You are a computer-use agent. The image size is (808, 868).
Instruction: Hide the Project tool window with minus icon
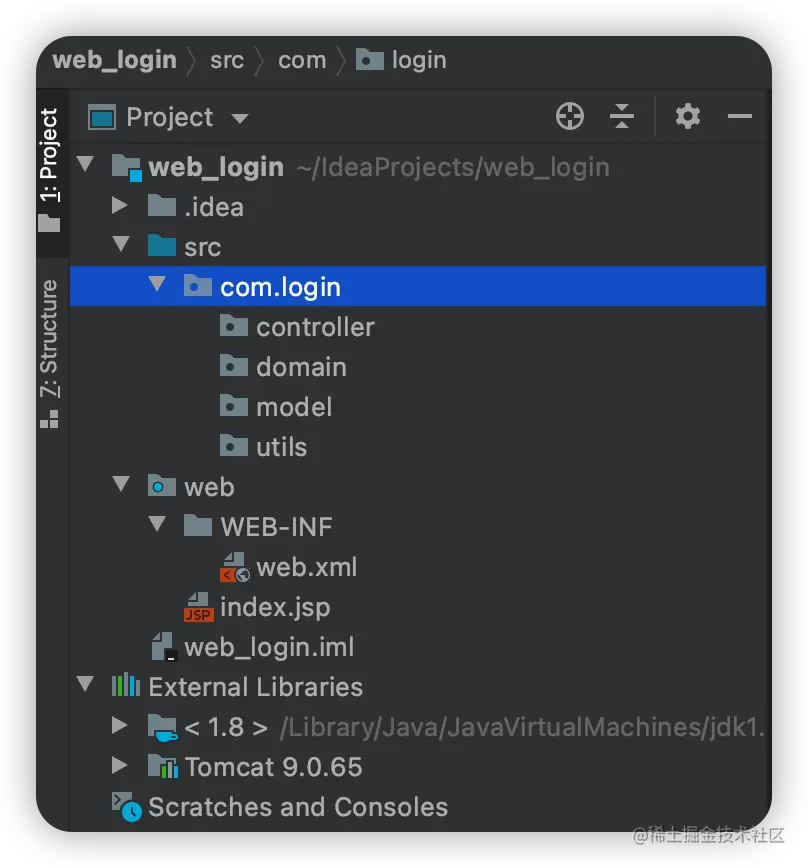740,117
